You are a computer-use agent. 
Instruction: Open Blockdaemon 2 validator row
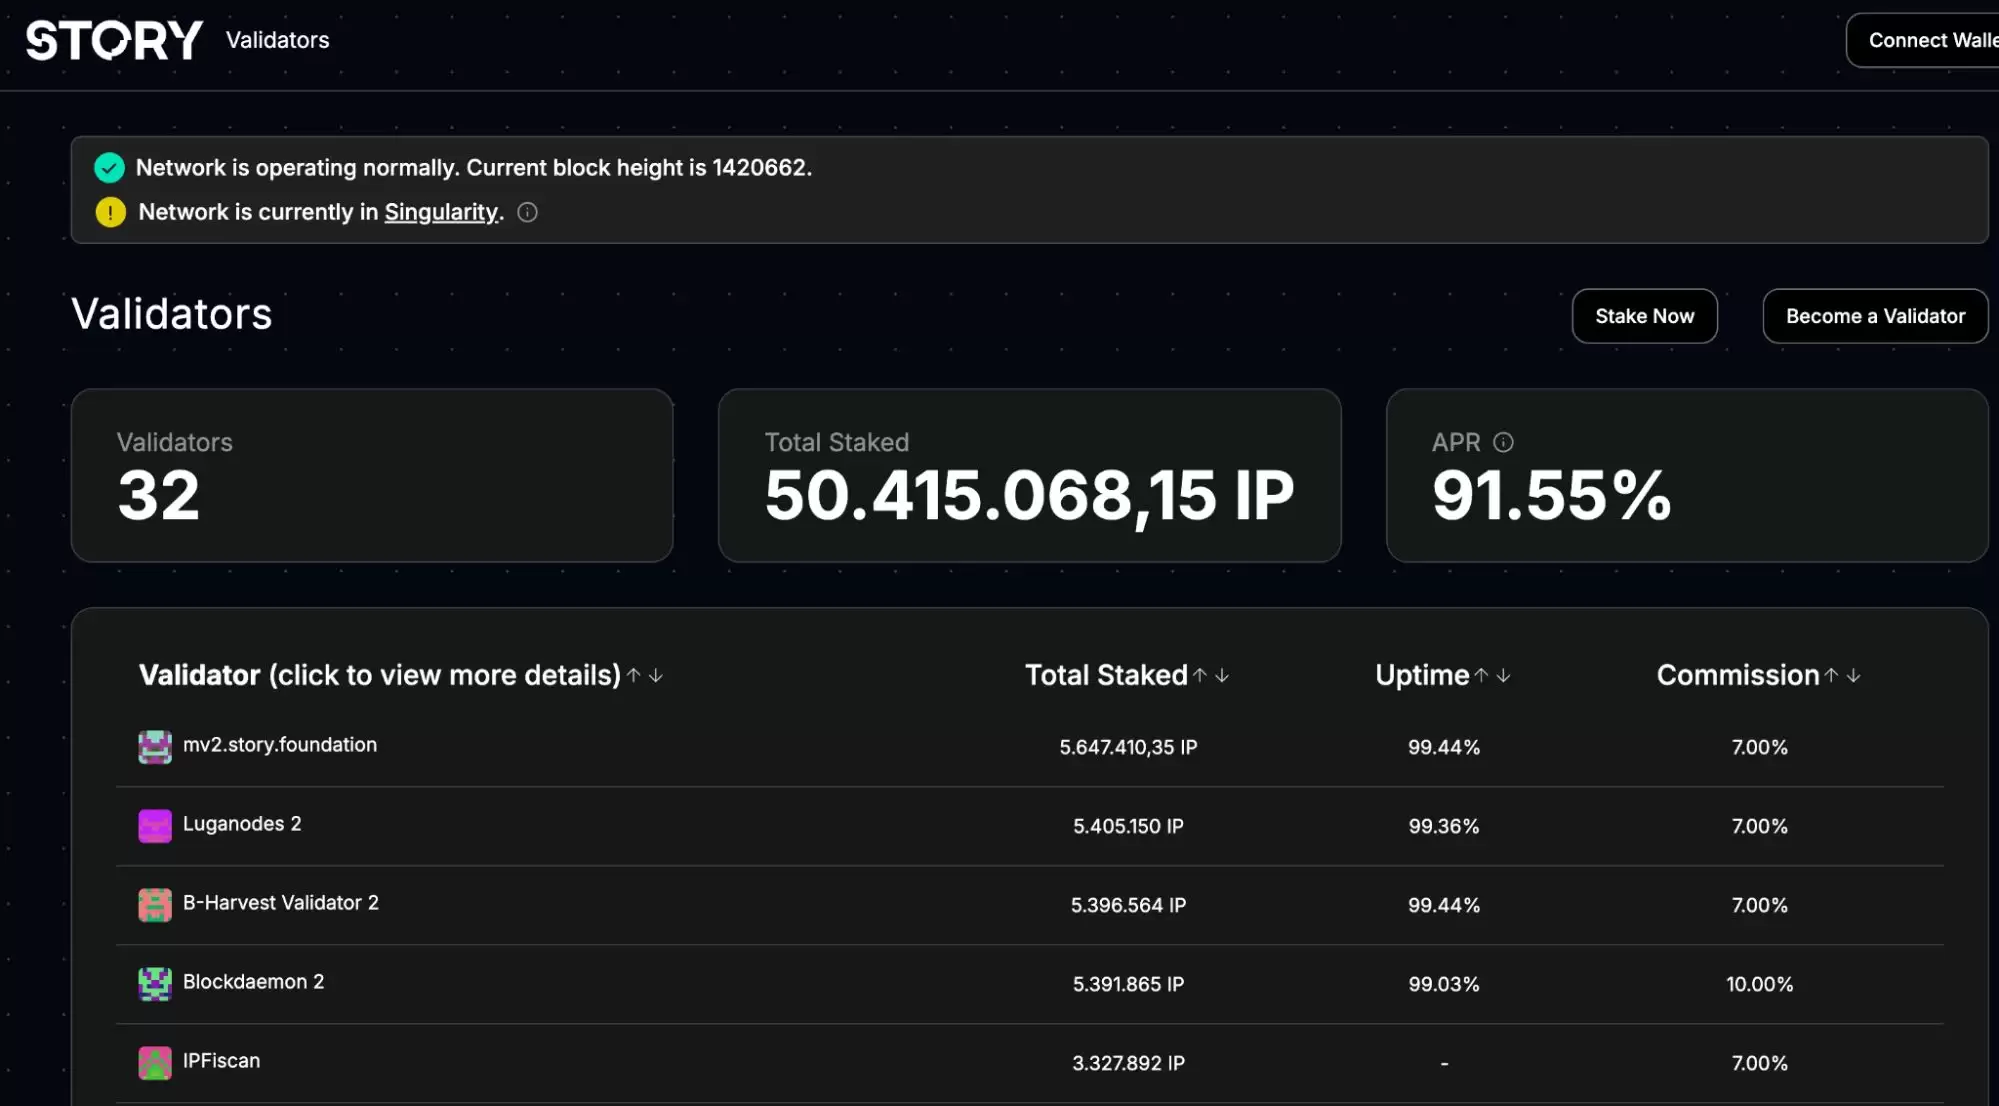click(253, 982)
